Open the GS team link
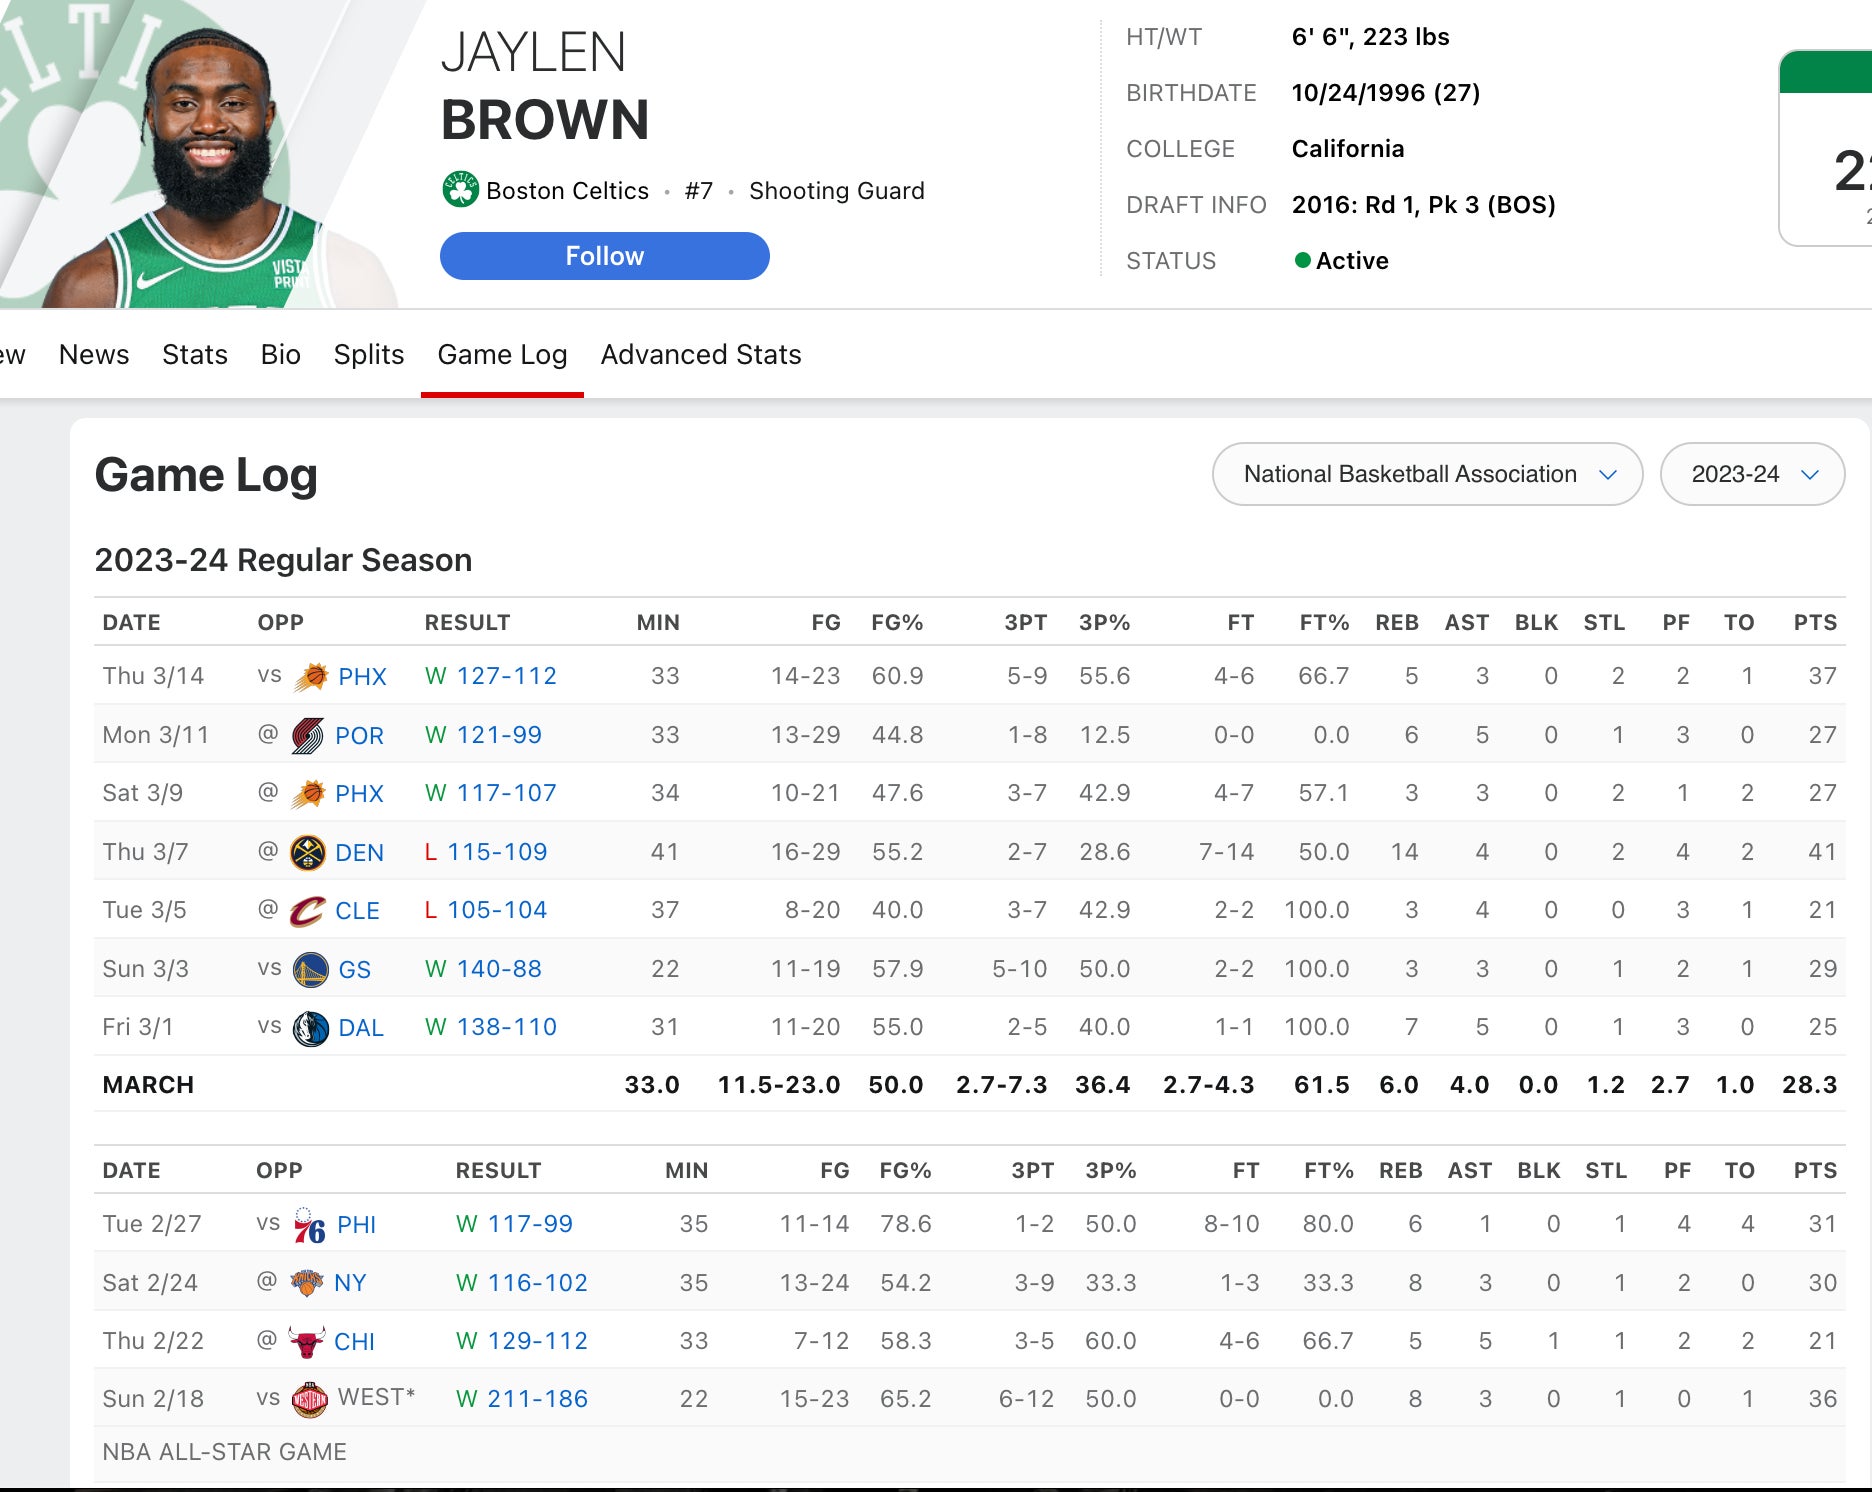This screenshot has height=1492, width=1872. [x=354, y=970]
